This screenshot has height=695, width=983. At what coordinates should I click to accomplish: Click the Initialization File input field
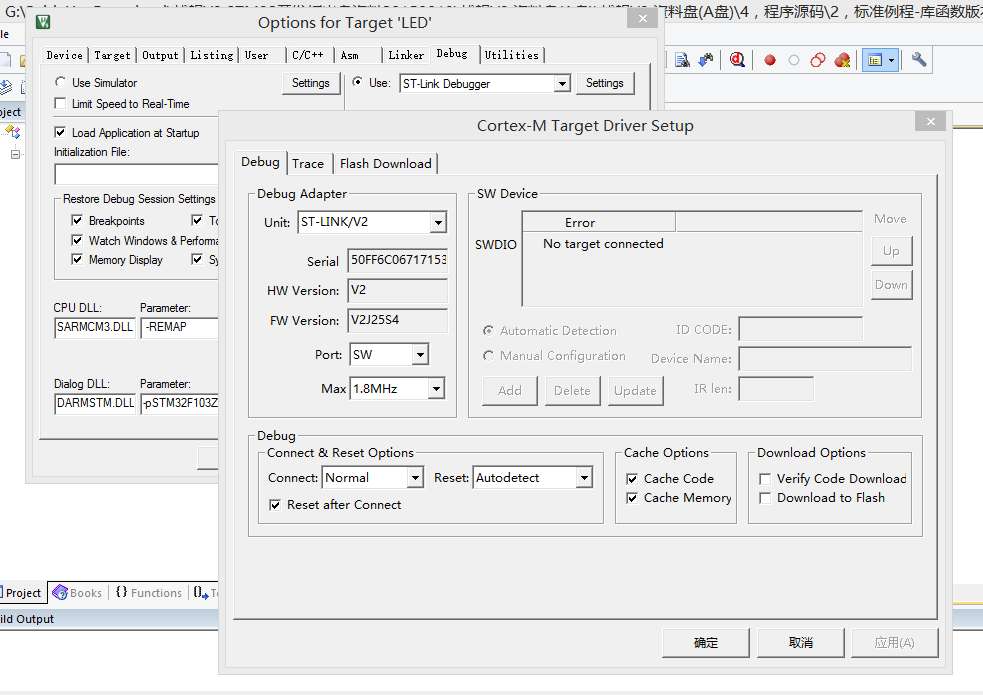pyautogui.click(x=137, y=174)
